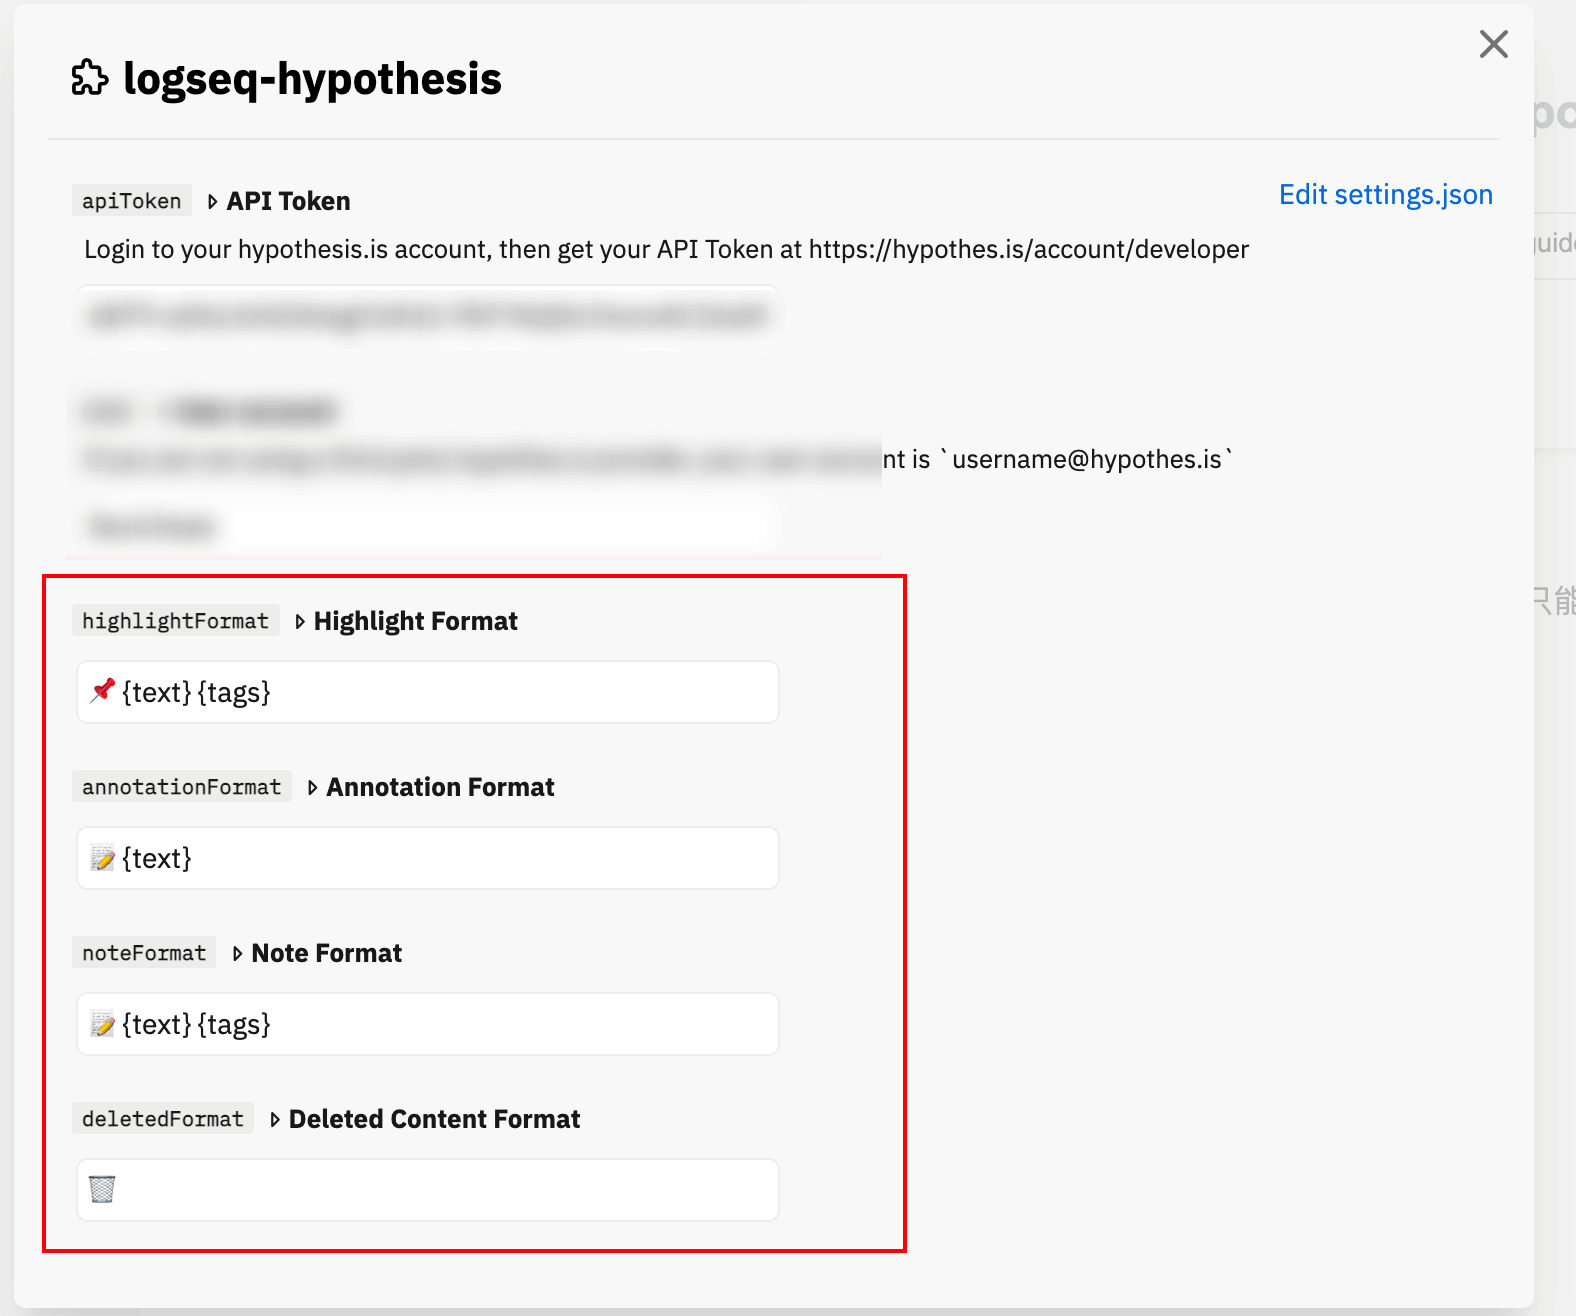Click the plugin puzzle-piece icon beside logseq-hypothesis
Image resolution: width=1576 pixels, height=1316 pixels.
click(x=90, y=78)
